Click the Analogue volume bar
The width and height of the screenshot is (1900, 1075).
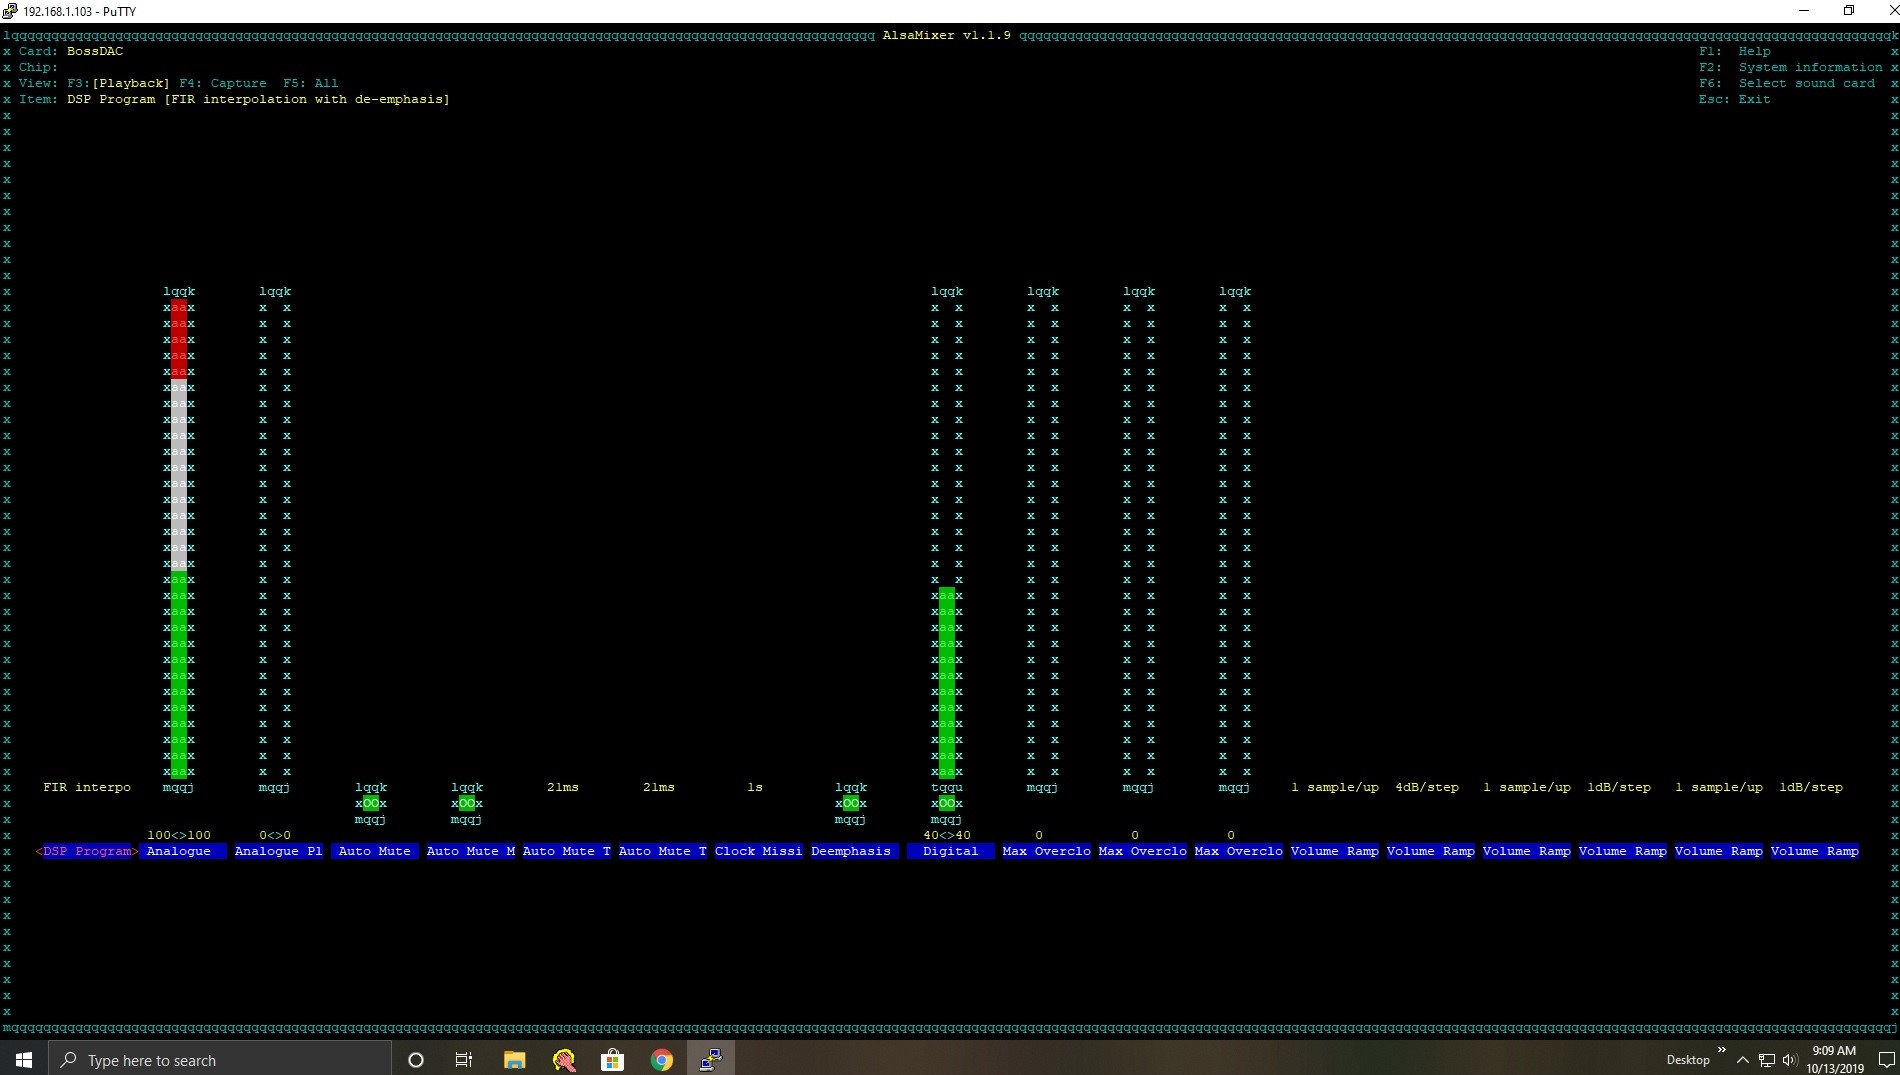coord(179,540)
